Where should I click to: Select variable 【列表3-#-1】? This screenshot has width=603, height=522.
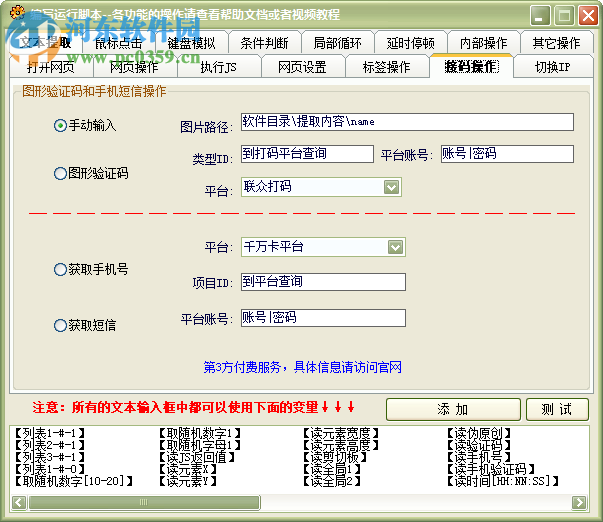49,457
